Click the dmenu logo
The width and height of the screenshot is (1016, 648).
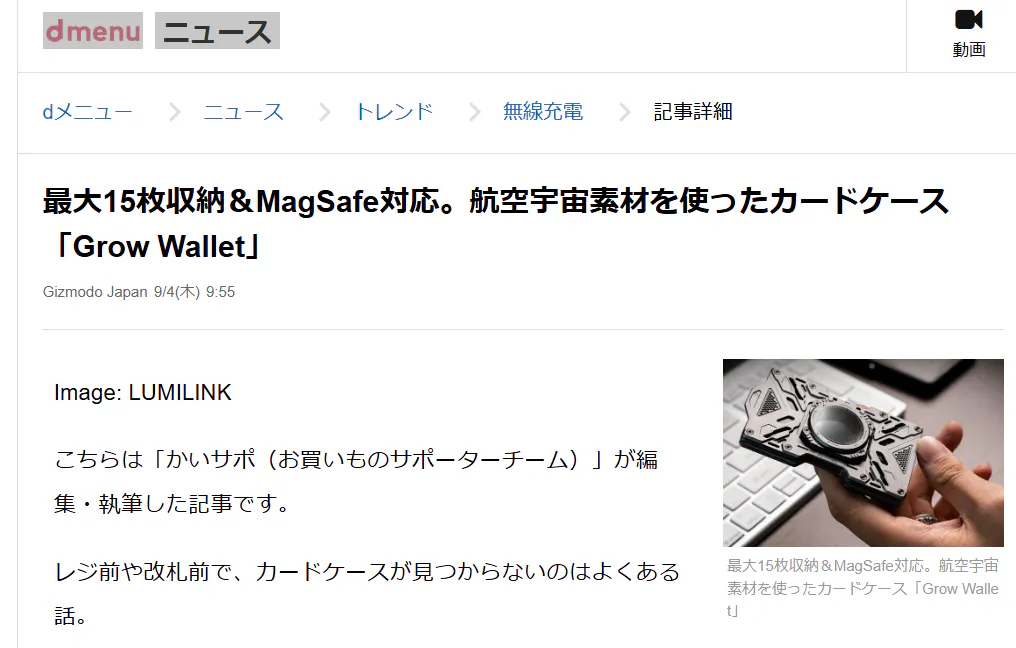(x=93, y=30)
